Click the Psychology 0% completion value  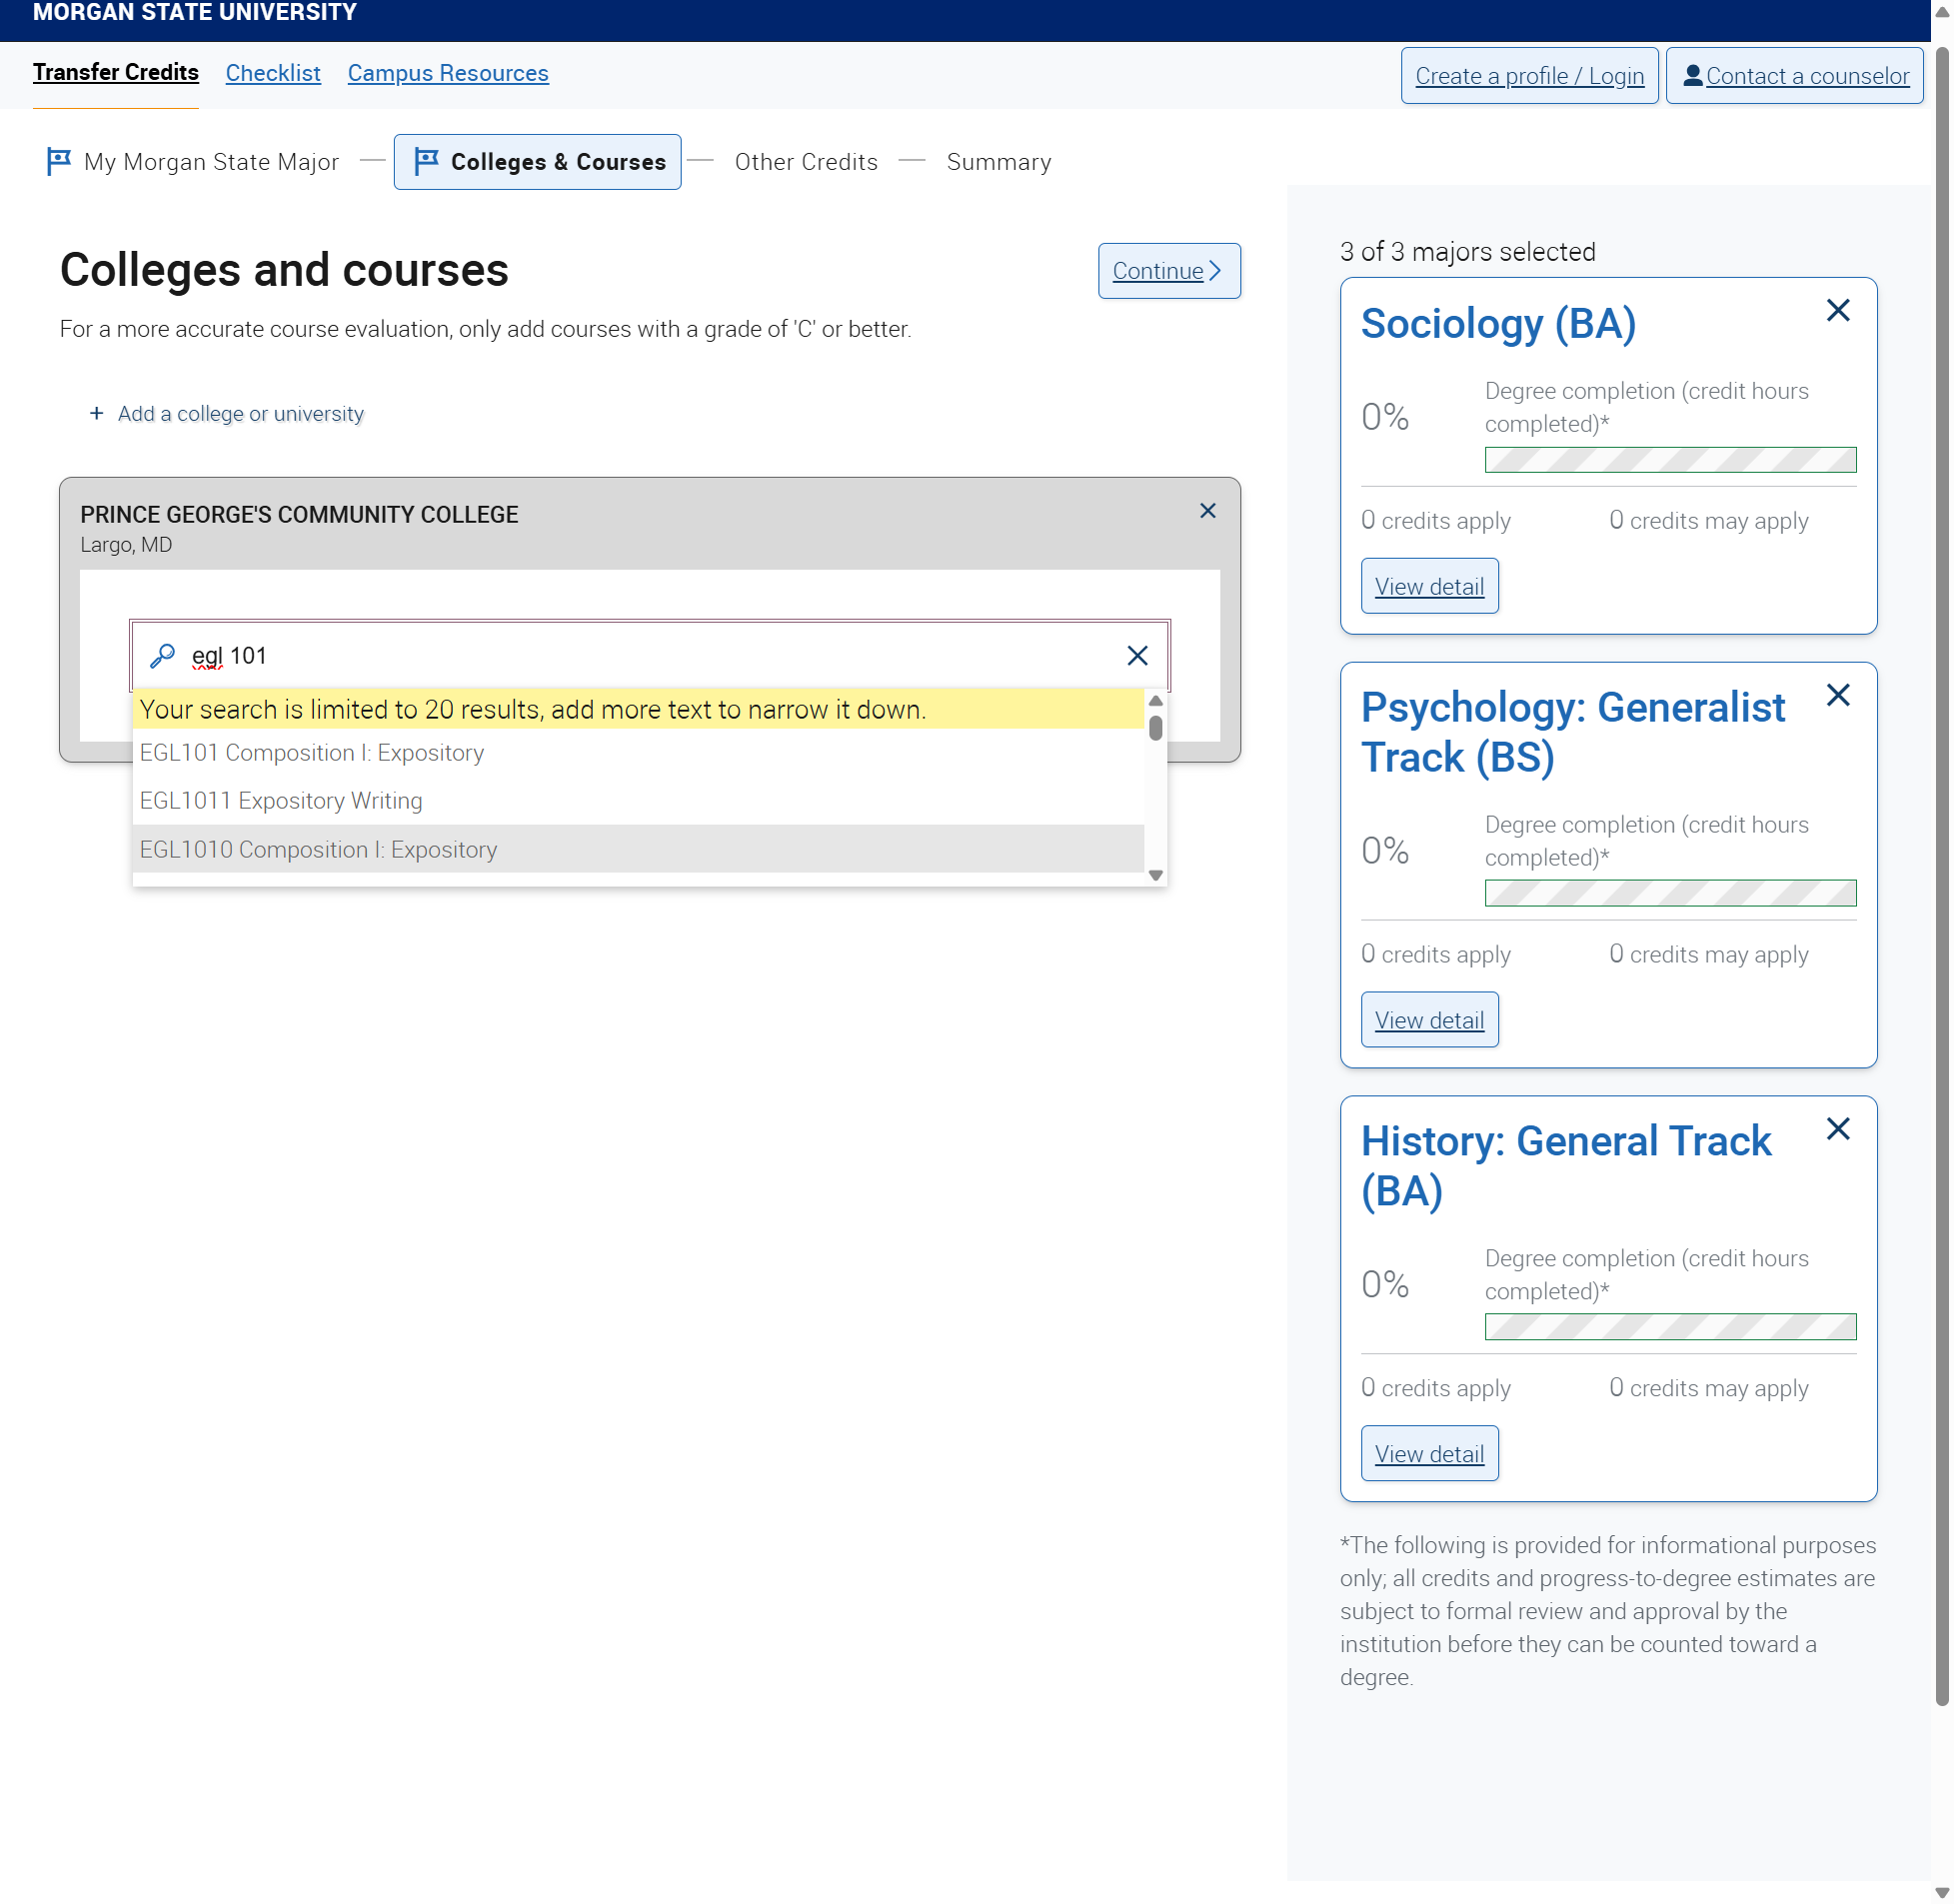(1385, 851)
